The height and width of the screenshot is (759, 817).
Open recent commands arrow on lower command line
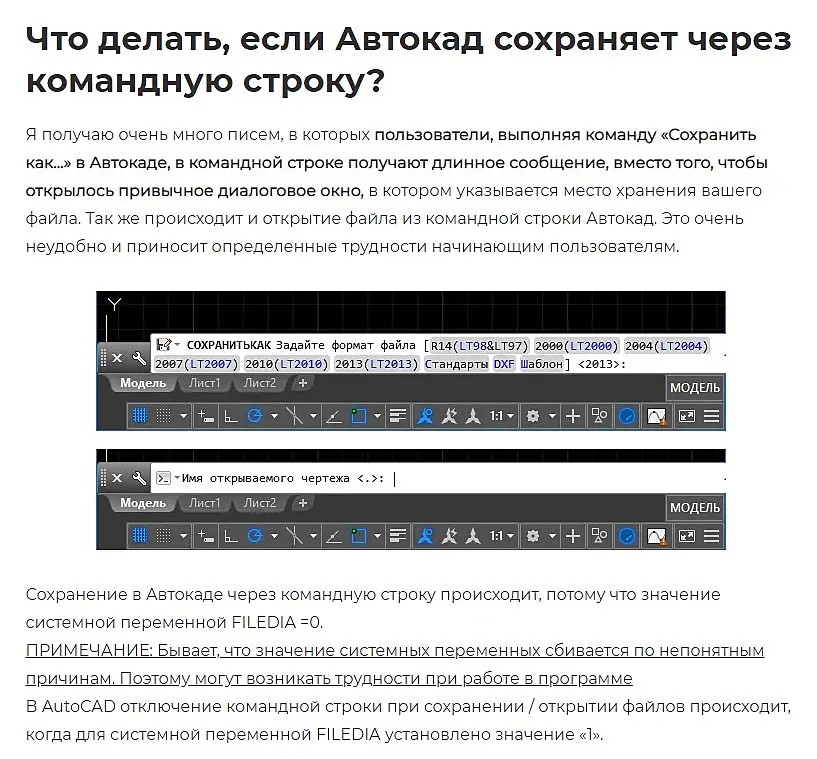click(x=177, y=477)
